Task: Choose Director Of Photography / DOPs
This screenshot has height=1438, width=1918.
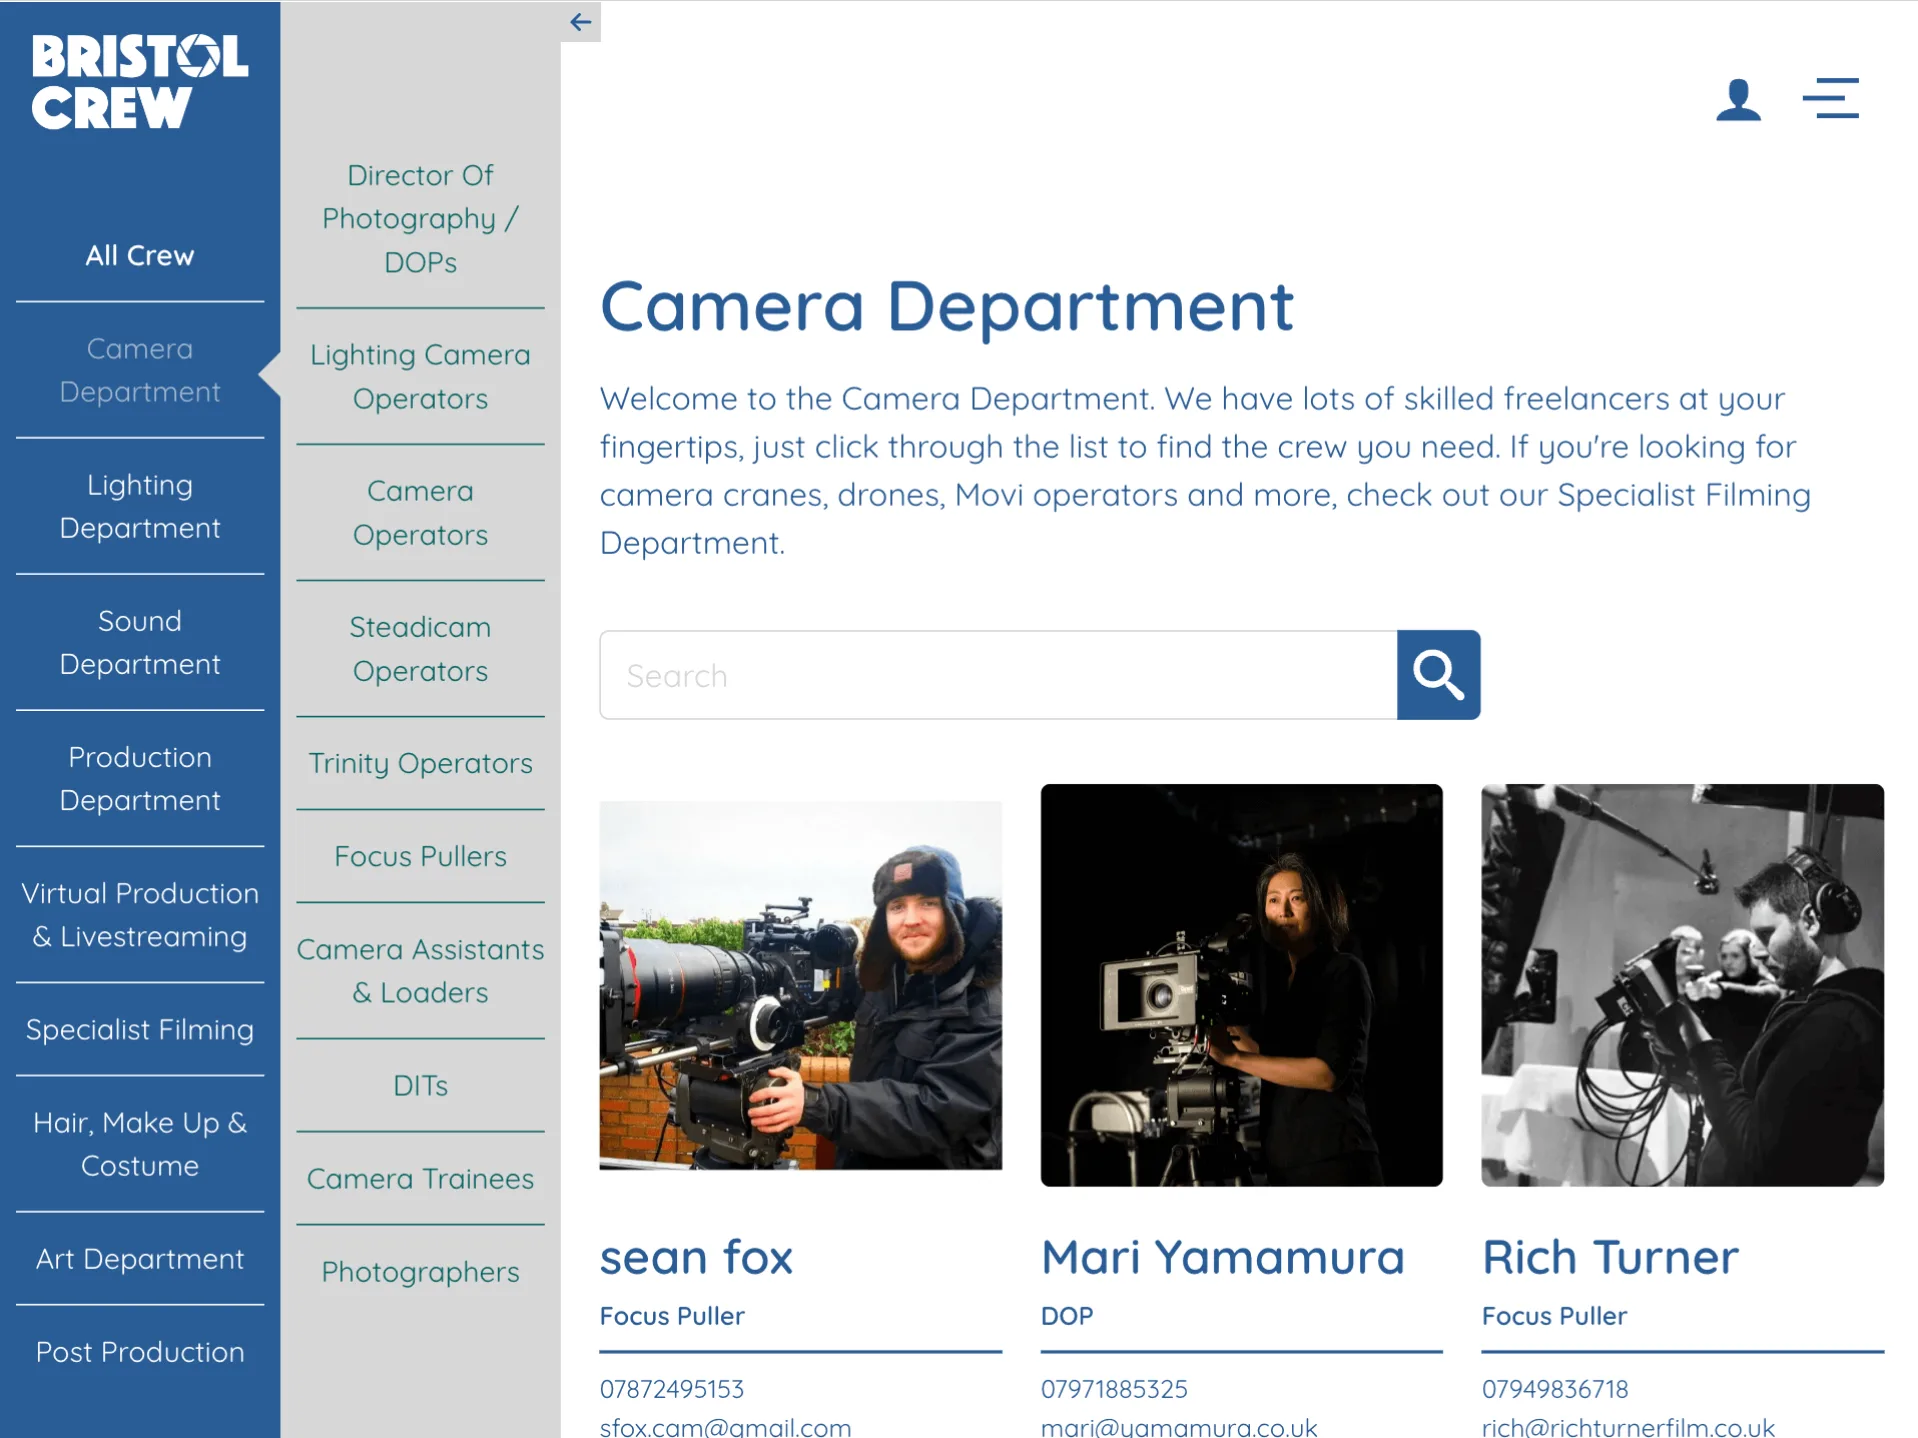Action: 420,219
